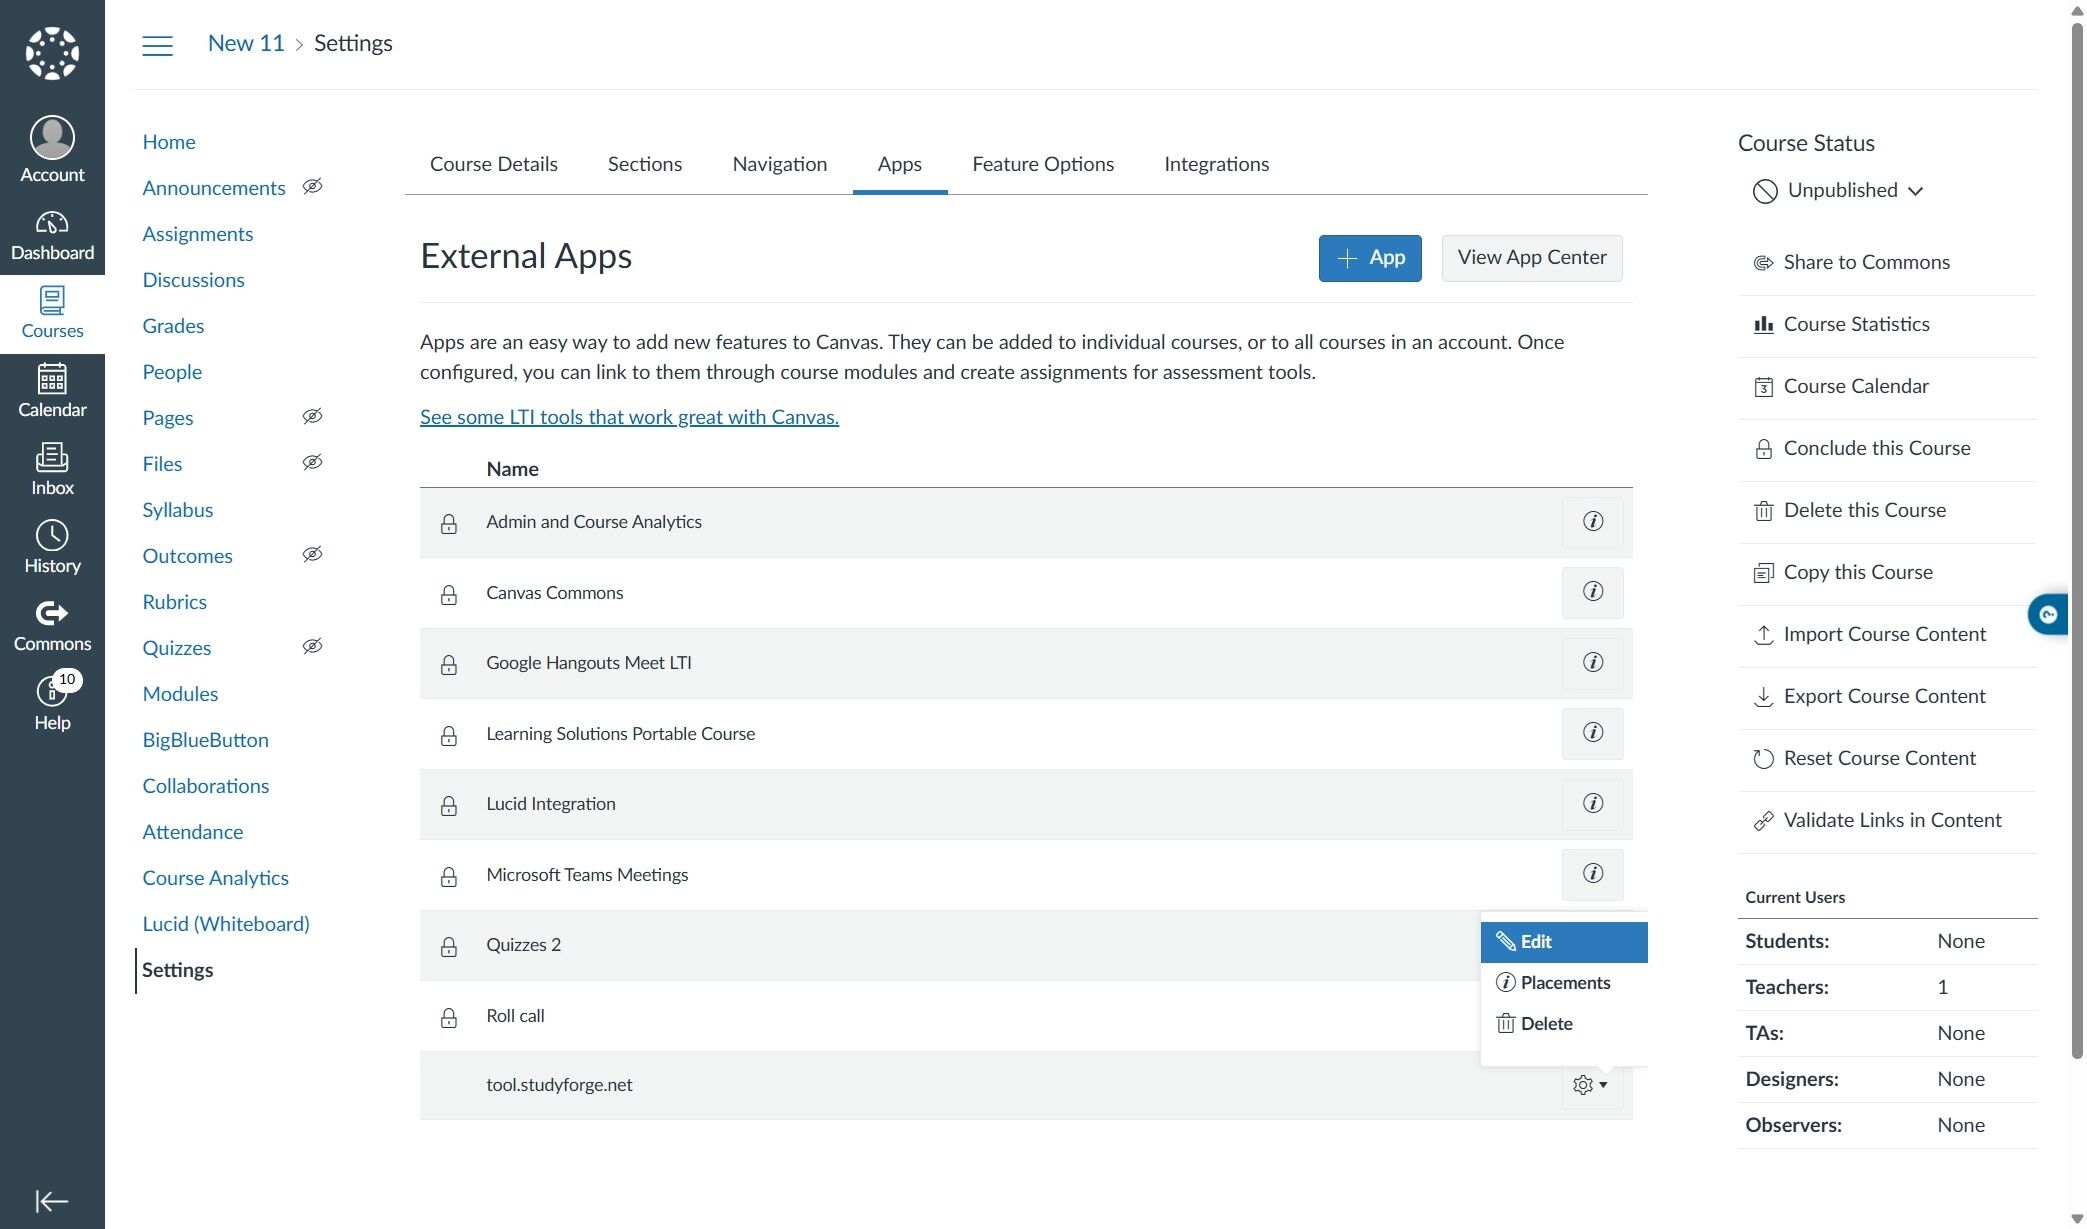The width and height of the screenshot is (2087, 1229).
Task: Open the History clock icon
Action: [52, 547]
